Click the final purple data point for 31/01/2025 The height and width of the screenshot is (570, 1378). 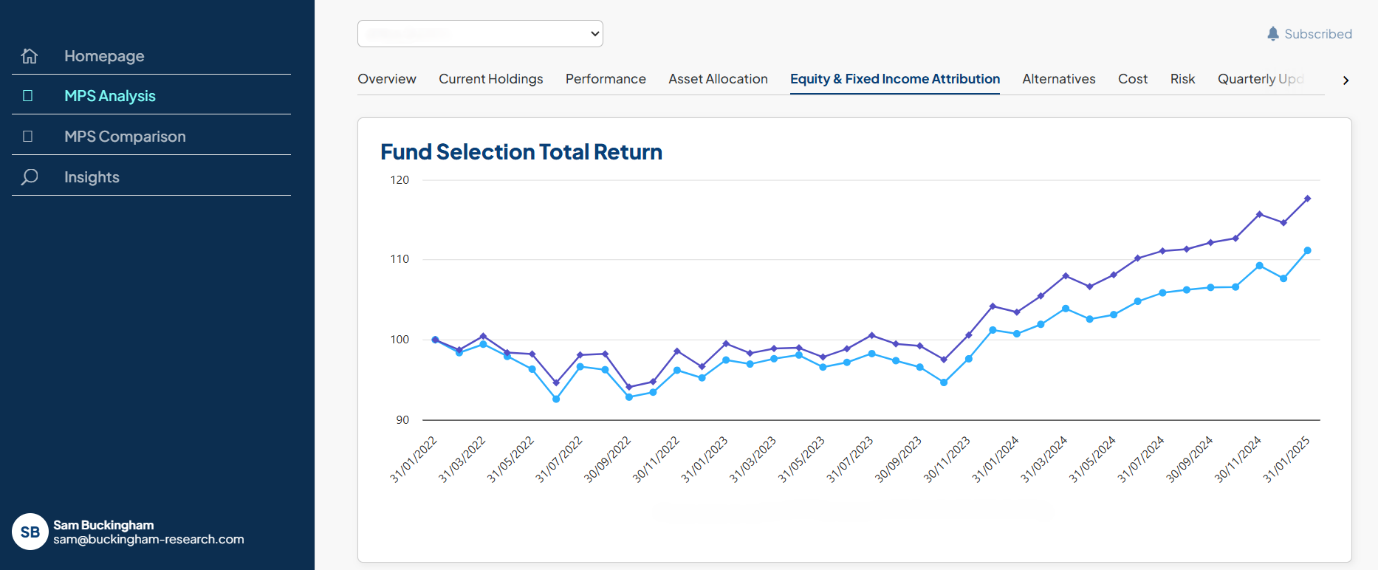pyautogui.click(x=1307, y=198)
